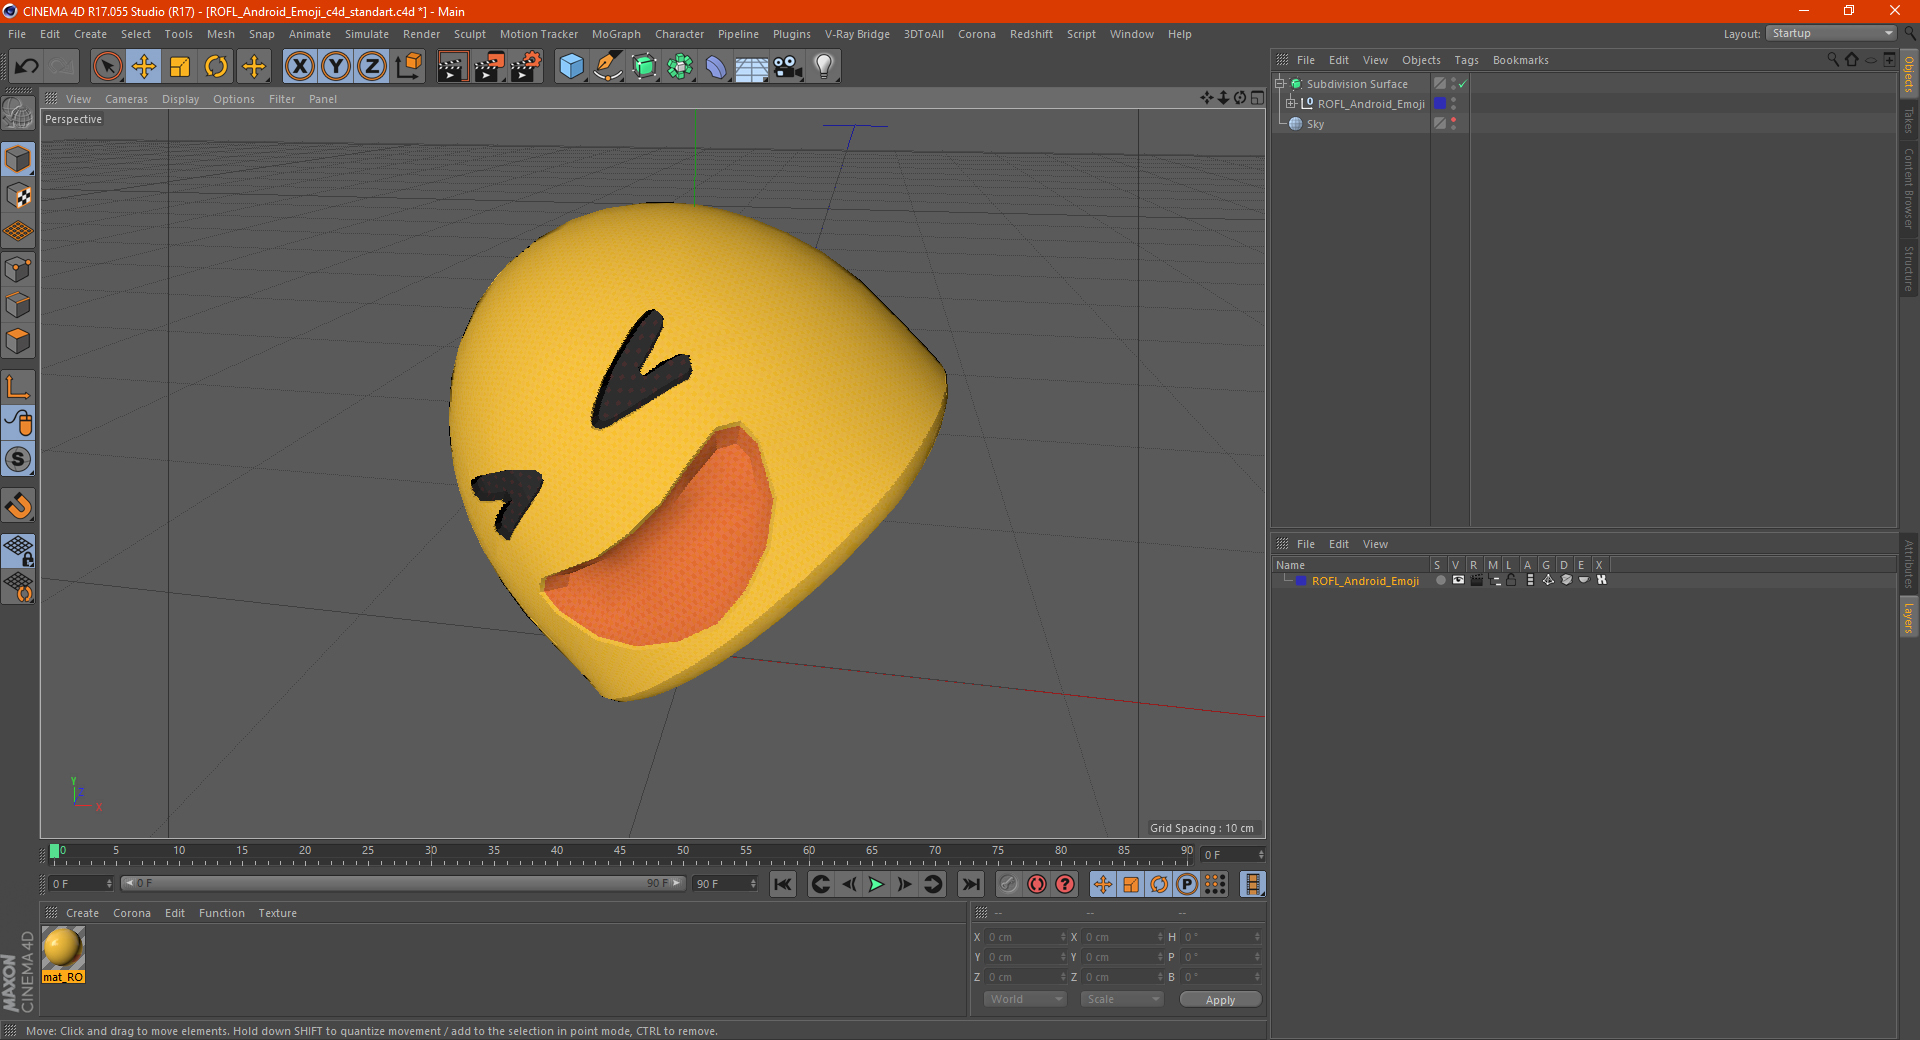Select the Live Selection tool
Viewport: 1920px width, 1040px height.
(107, 67)
